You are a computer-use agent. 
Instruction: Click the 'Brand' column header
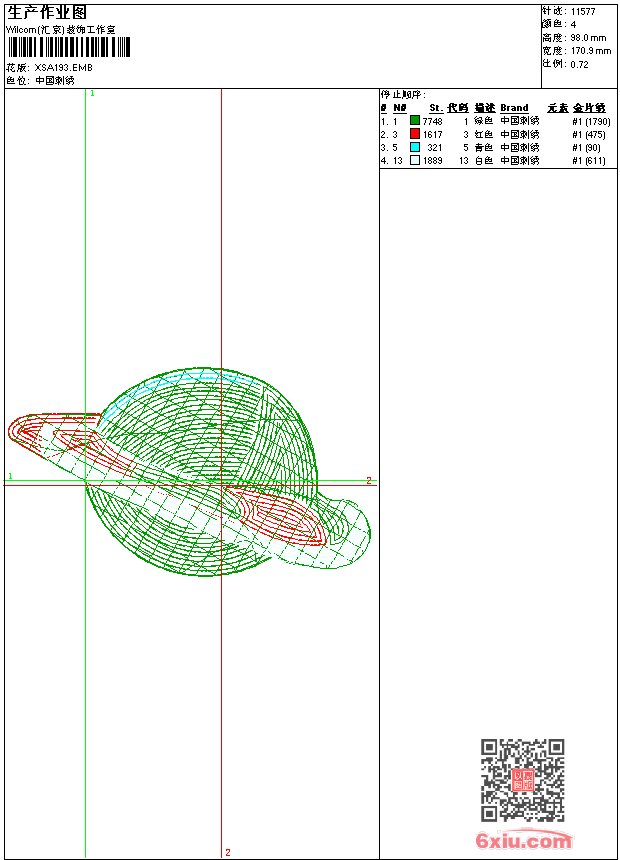(514, 108)
